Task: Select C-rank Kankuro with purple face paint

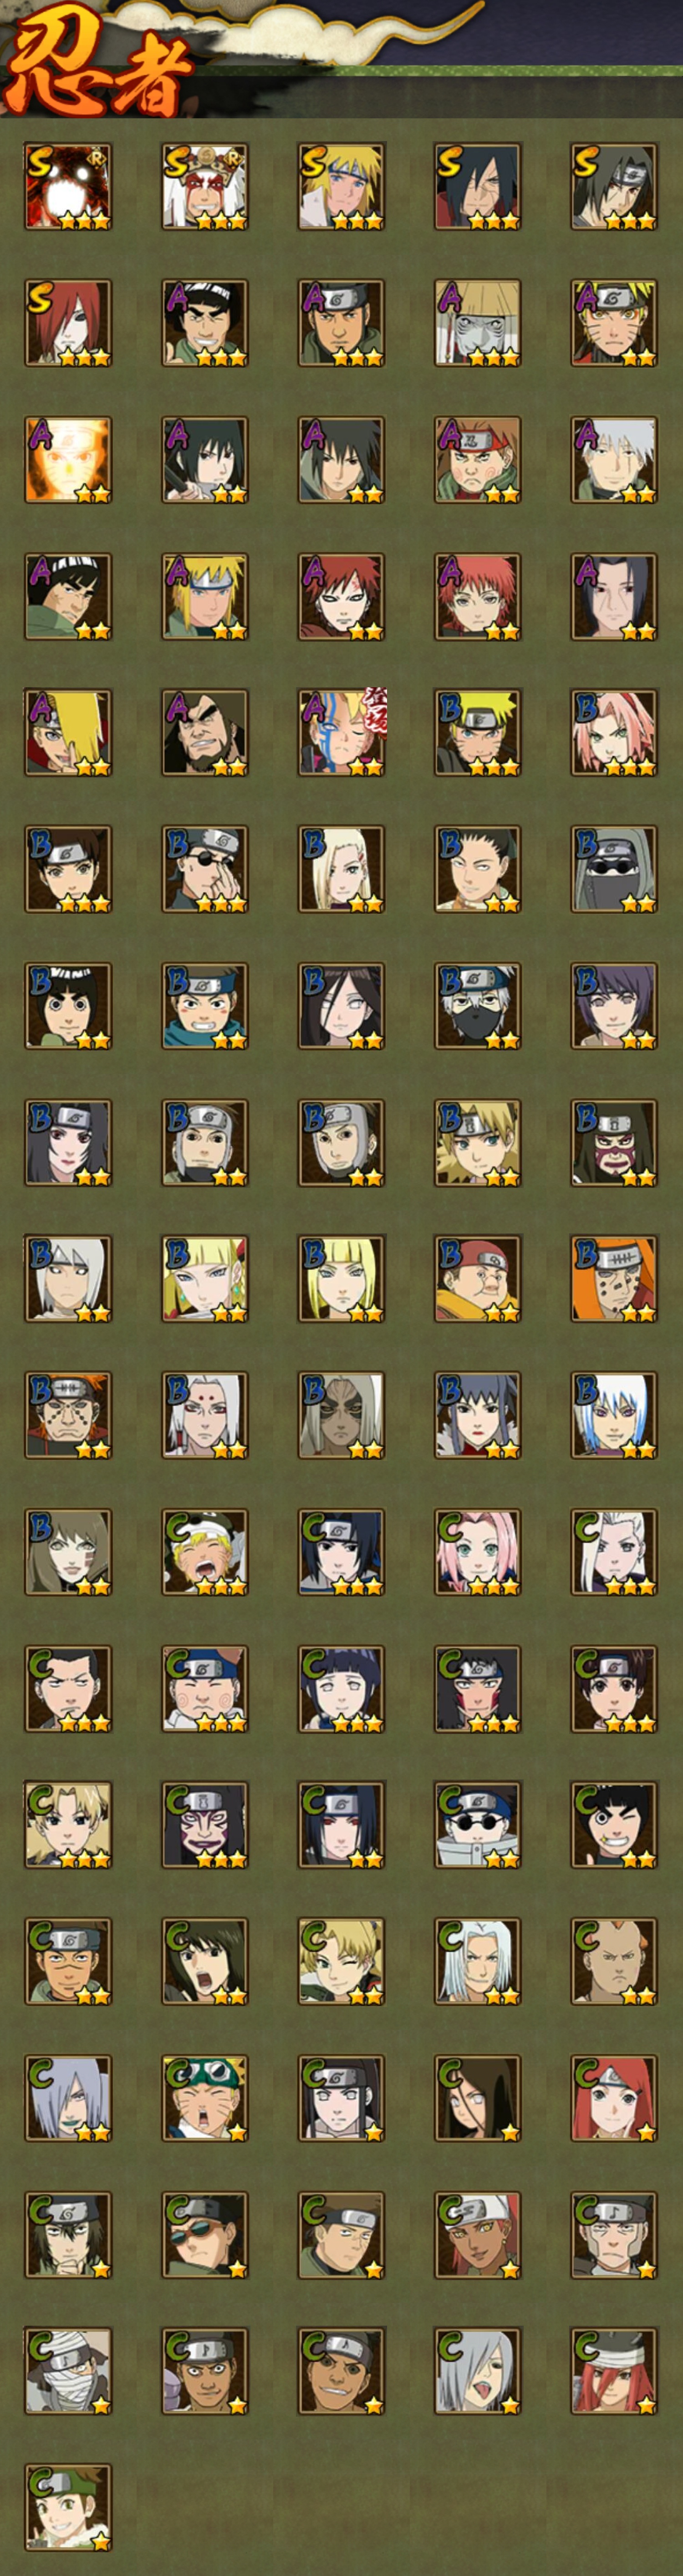Action: [205, 1825]
